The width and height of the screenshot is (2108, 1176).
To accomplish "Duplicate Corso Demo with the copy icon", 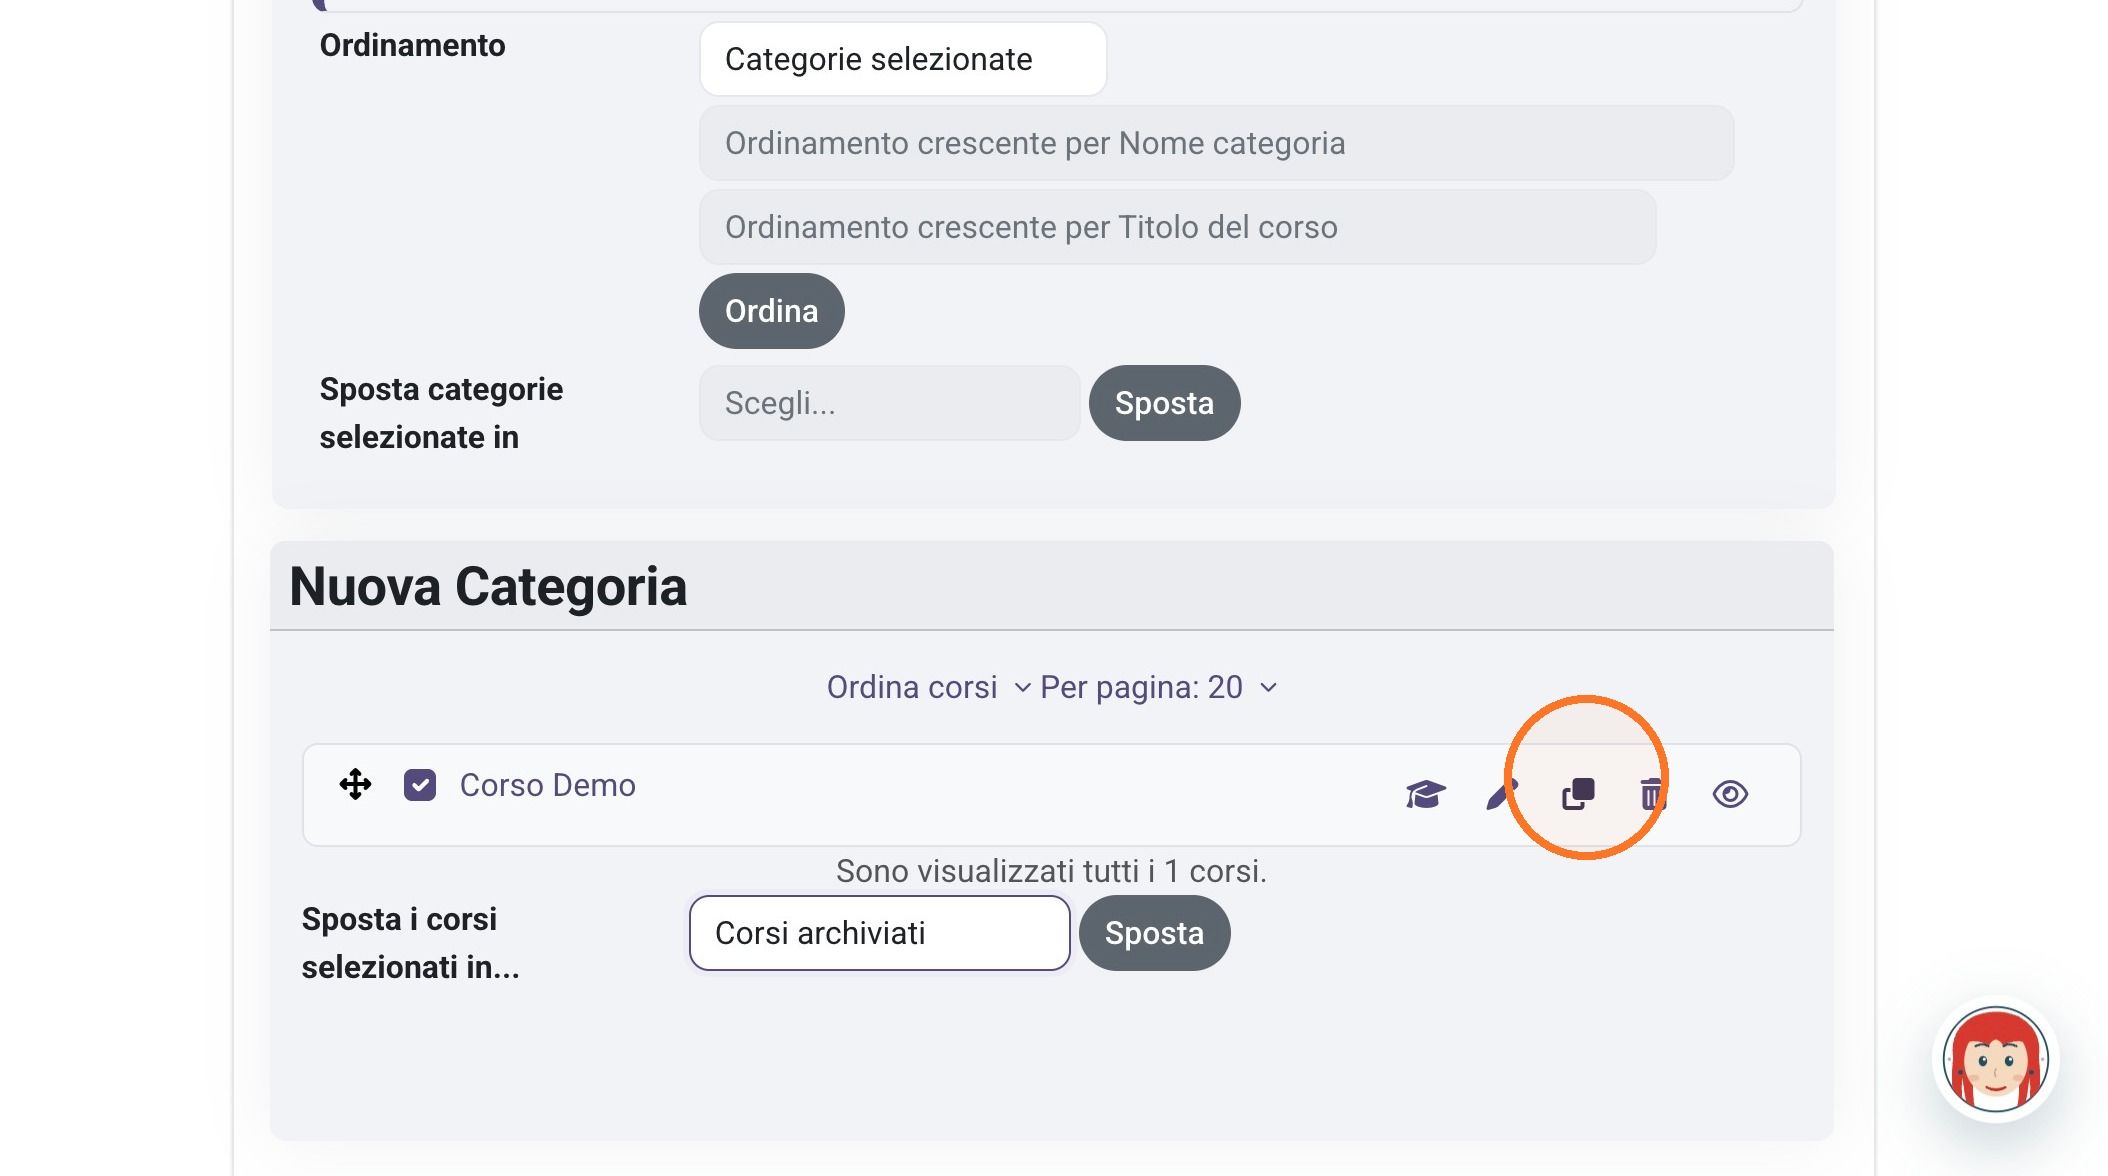I will pos(1578,794).
